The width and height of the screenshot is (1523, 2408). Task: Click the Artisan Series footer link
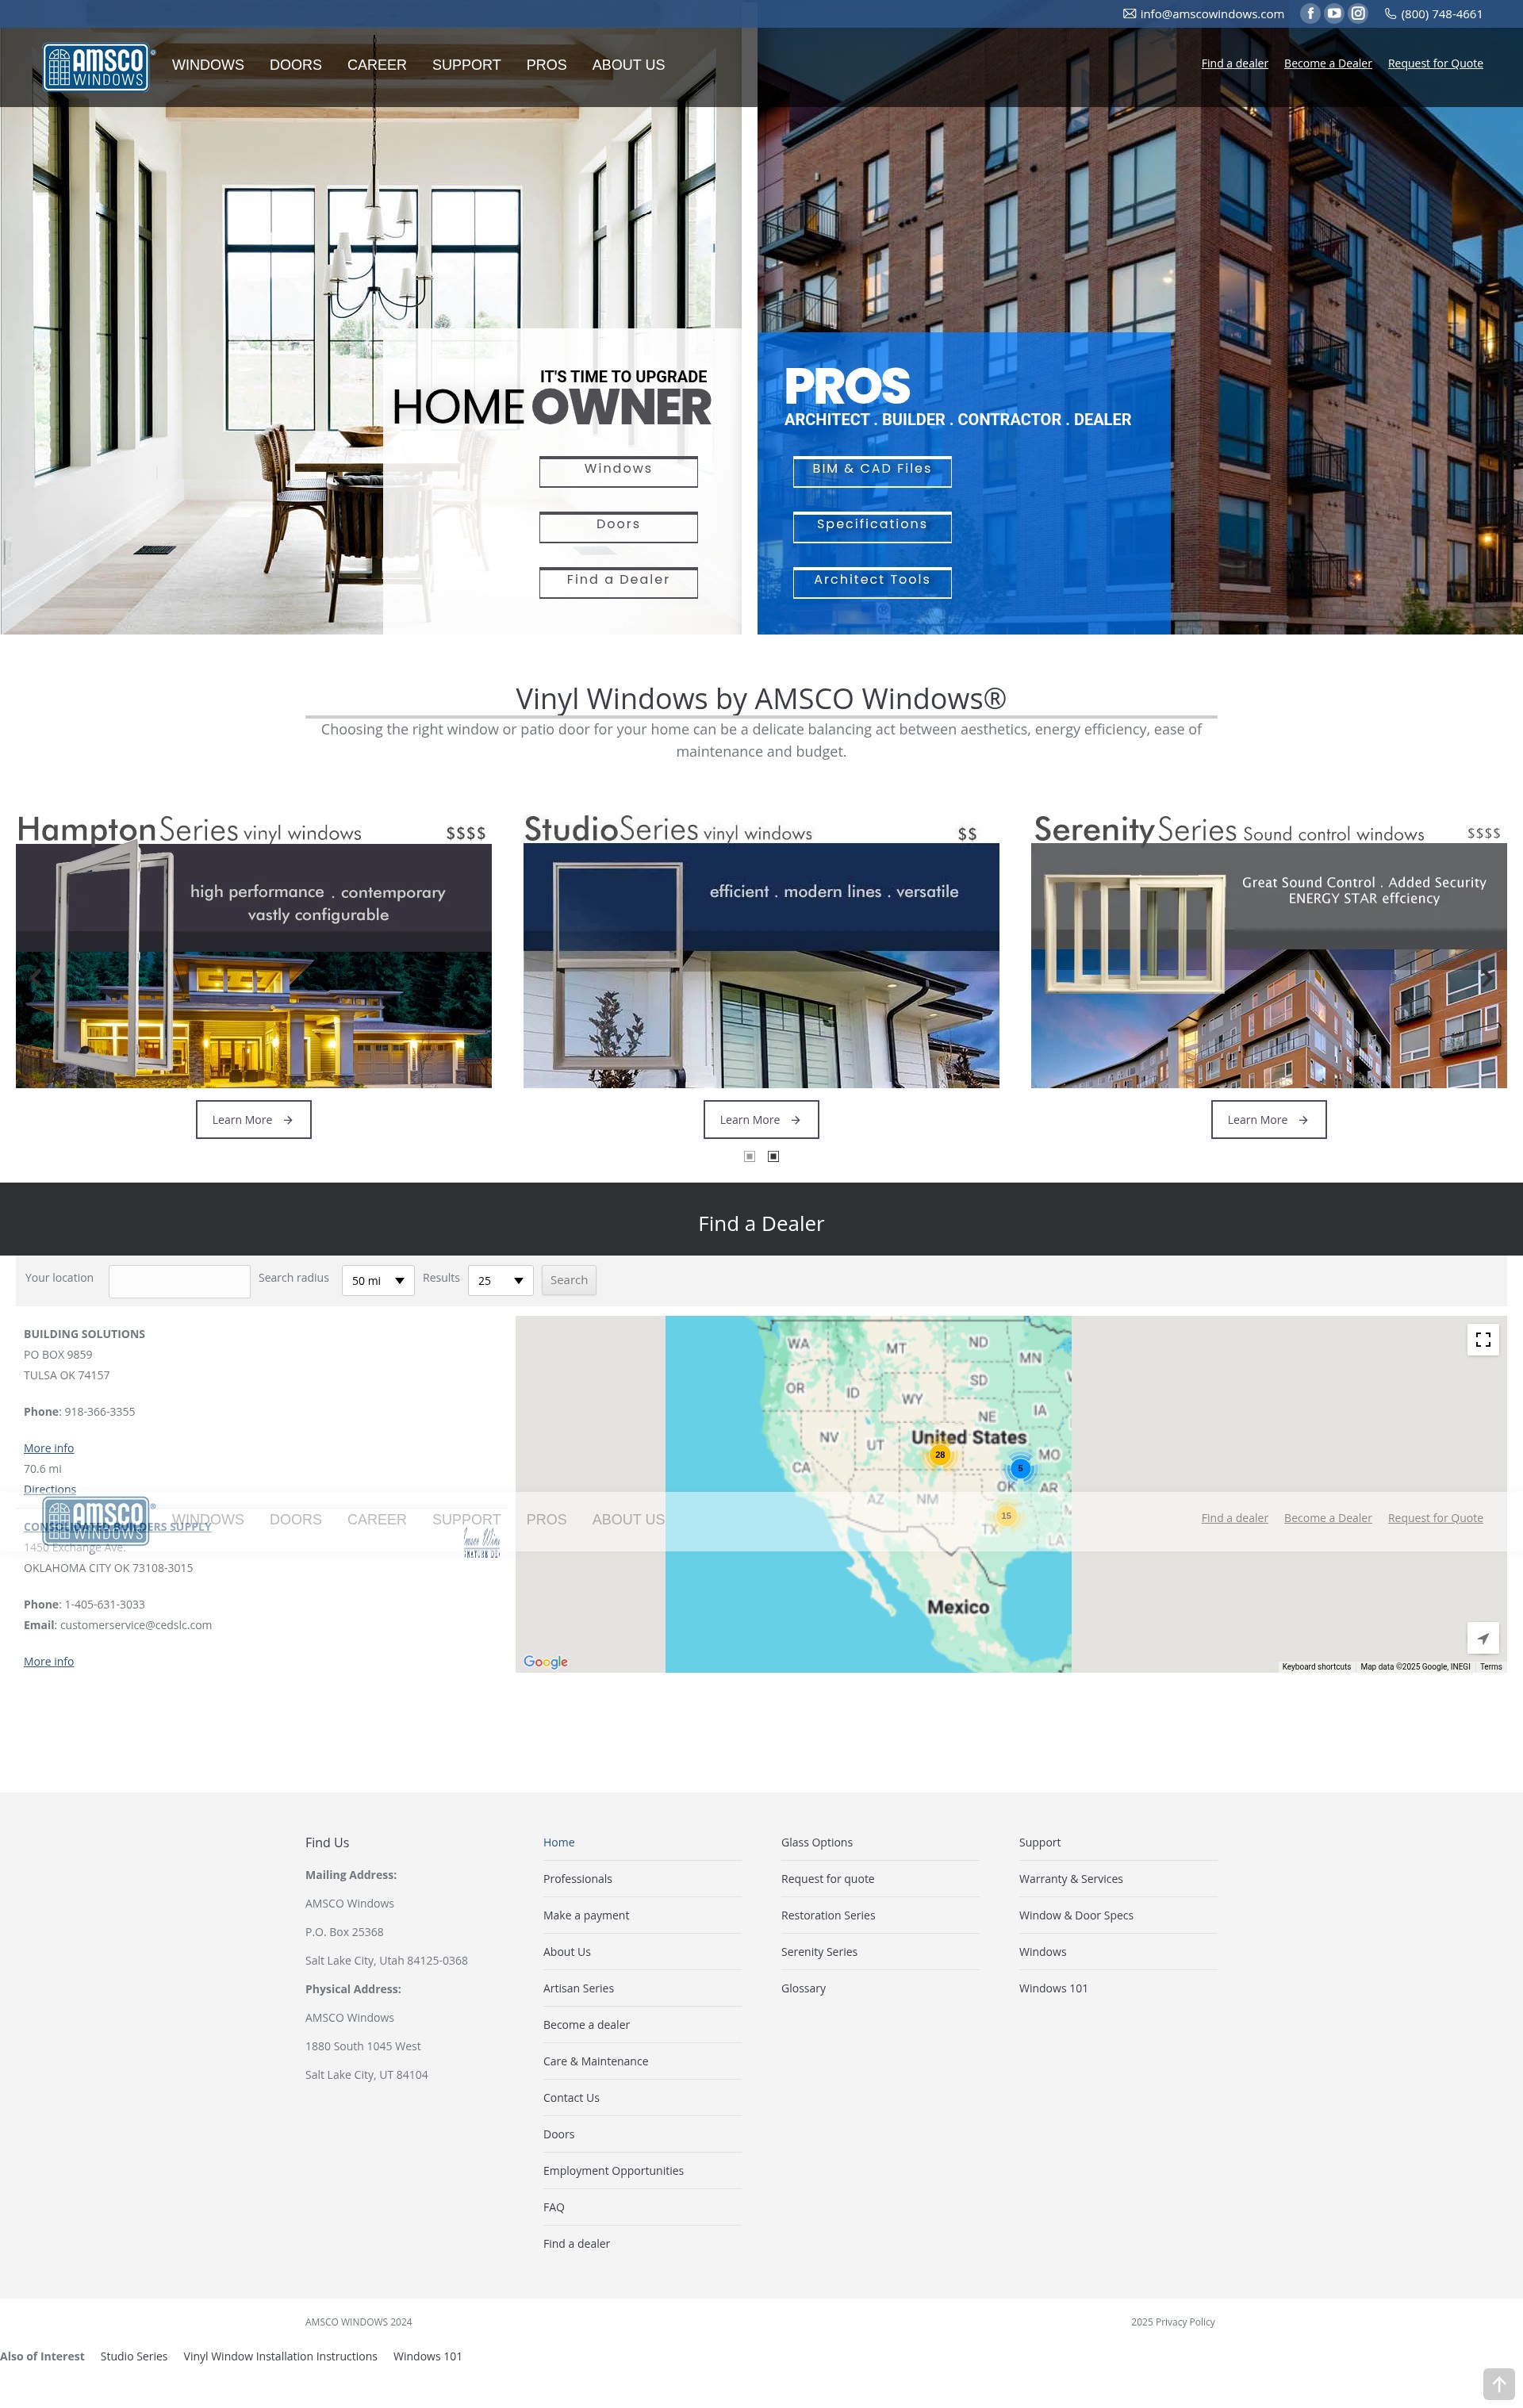coord(579,1988)
